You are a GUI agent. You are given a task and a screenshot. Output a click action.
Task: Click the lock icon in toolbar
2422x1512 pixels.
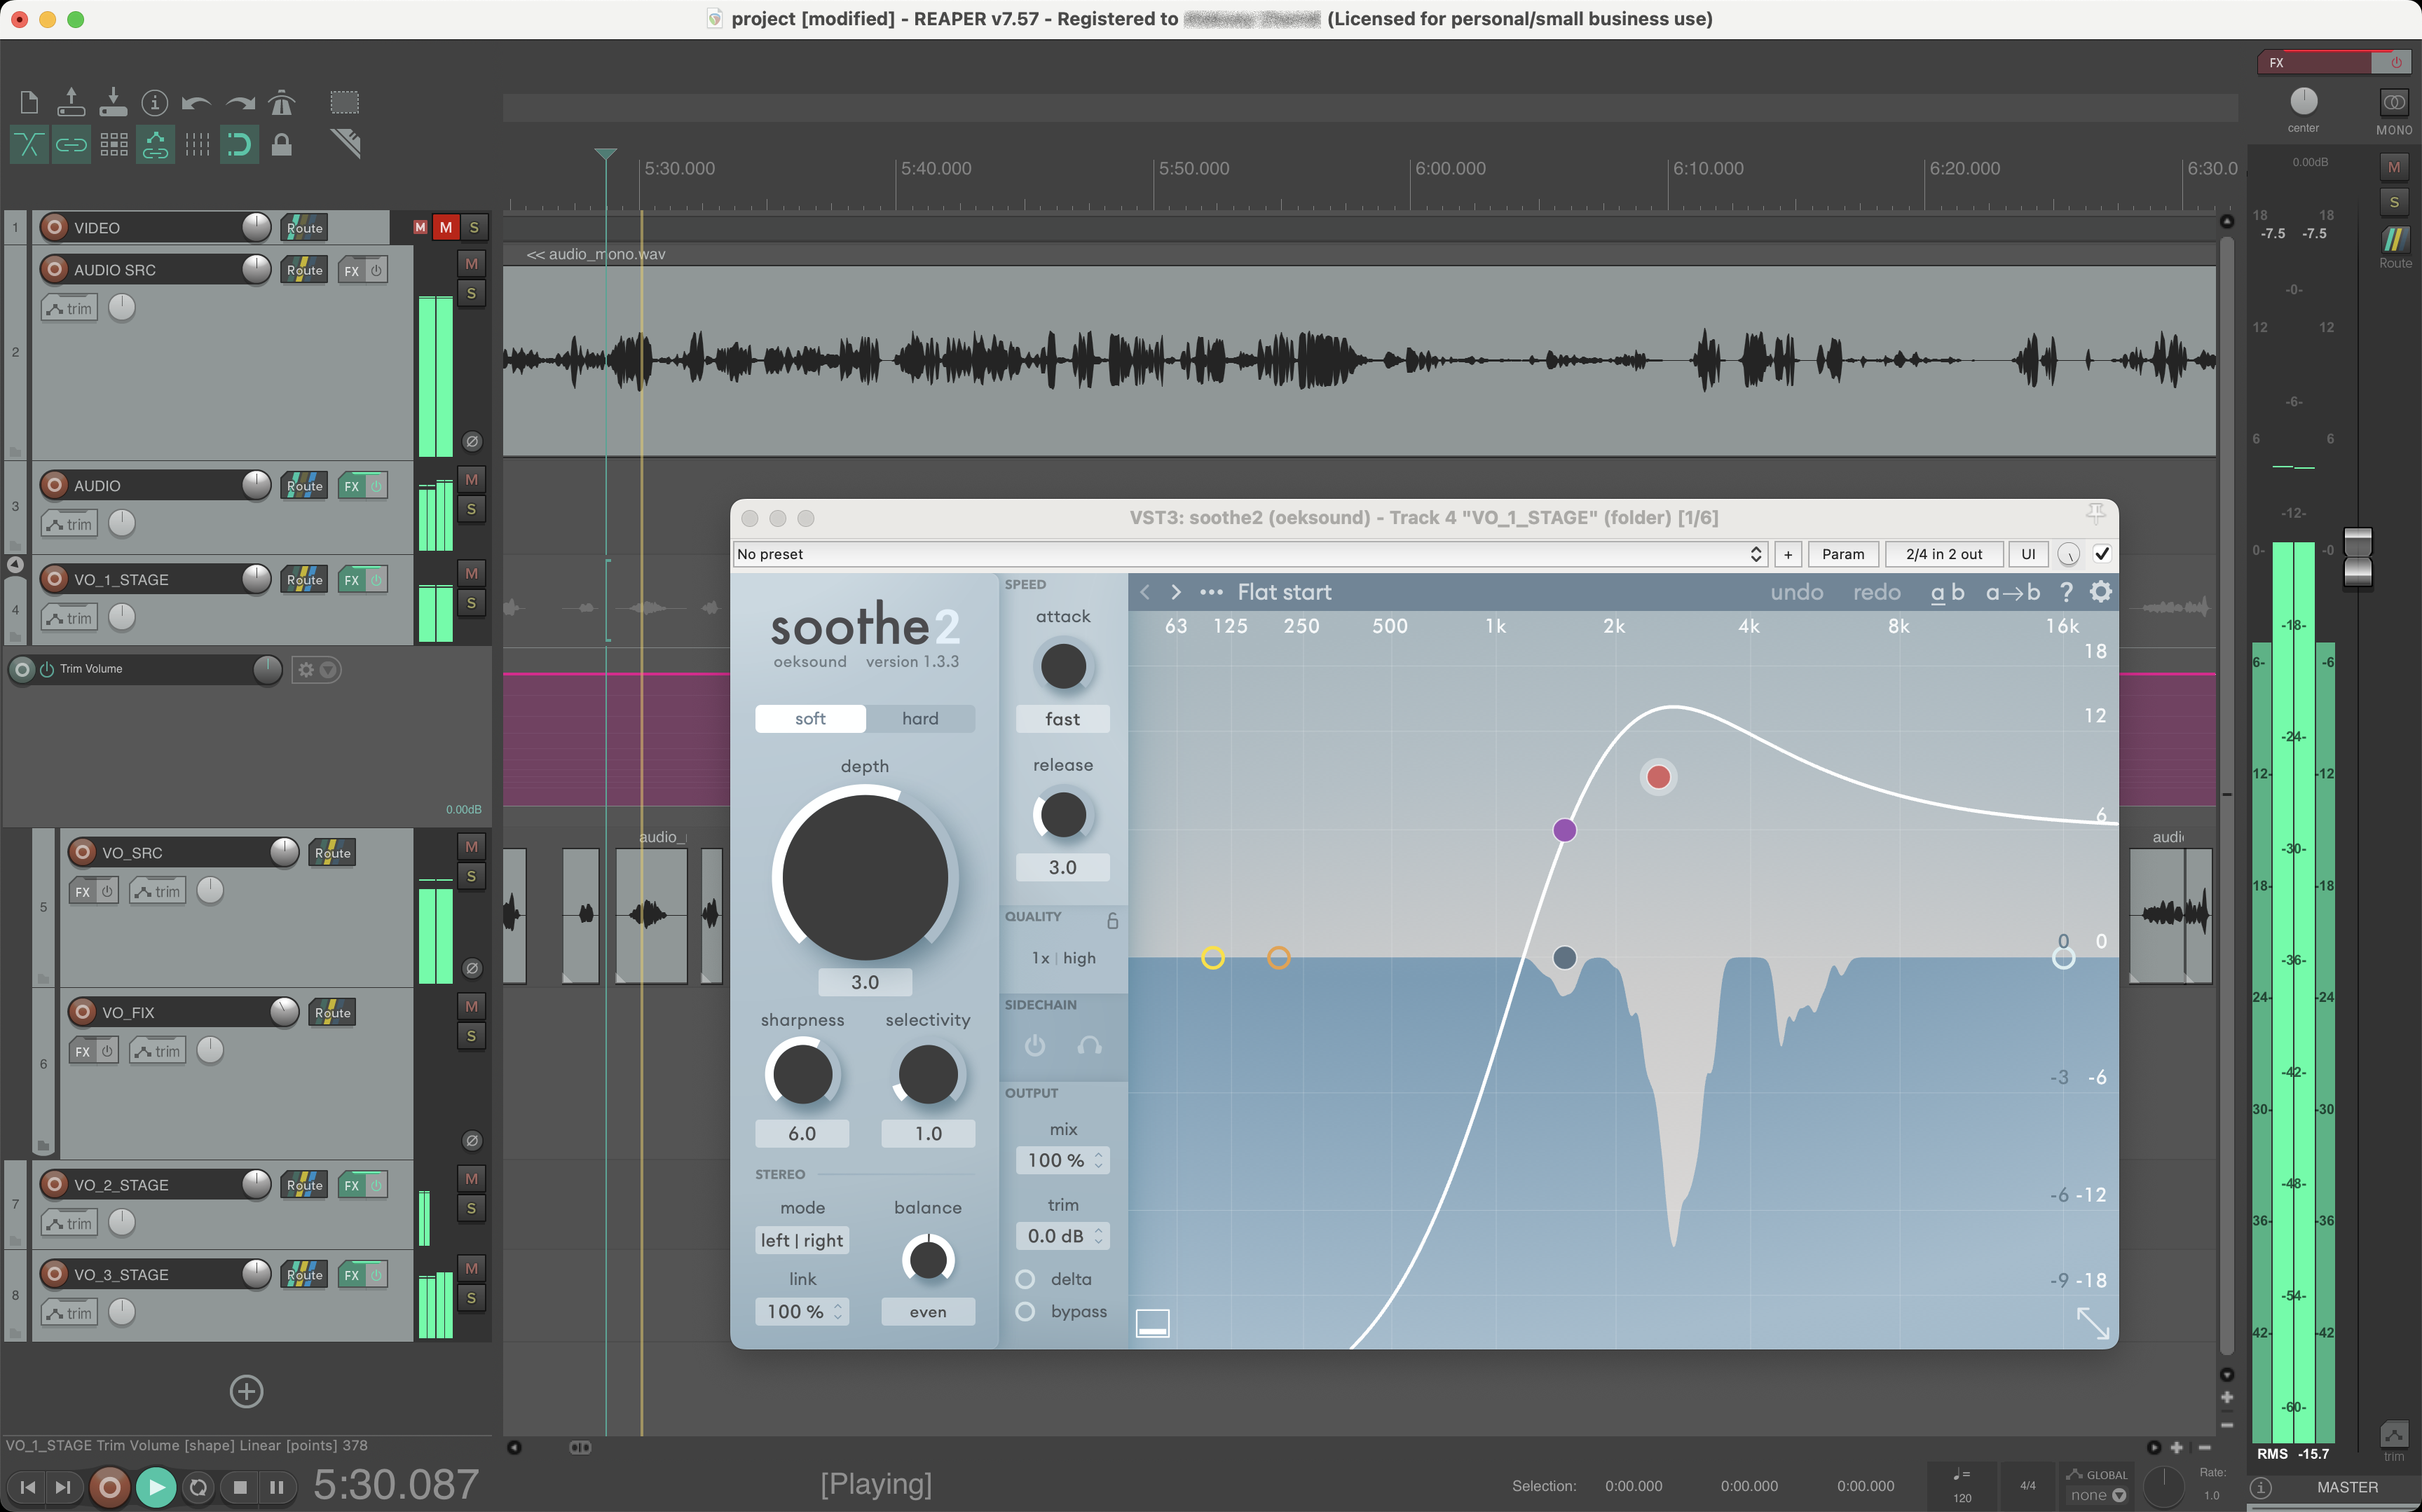point(282,144)
